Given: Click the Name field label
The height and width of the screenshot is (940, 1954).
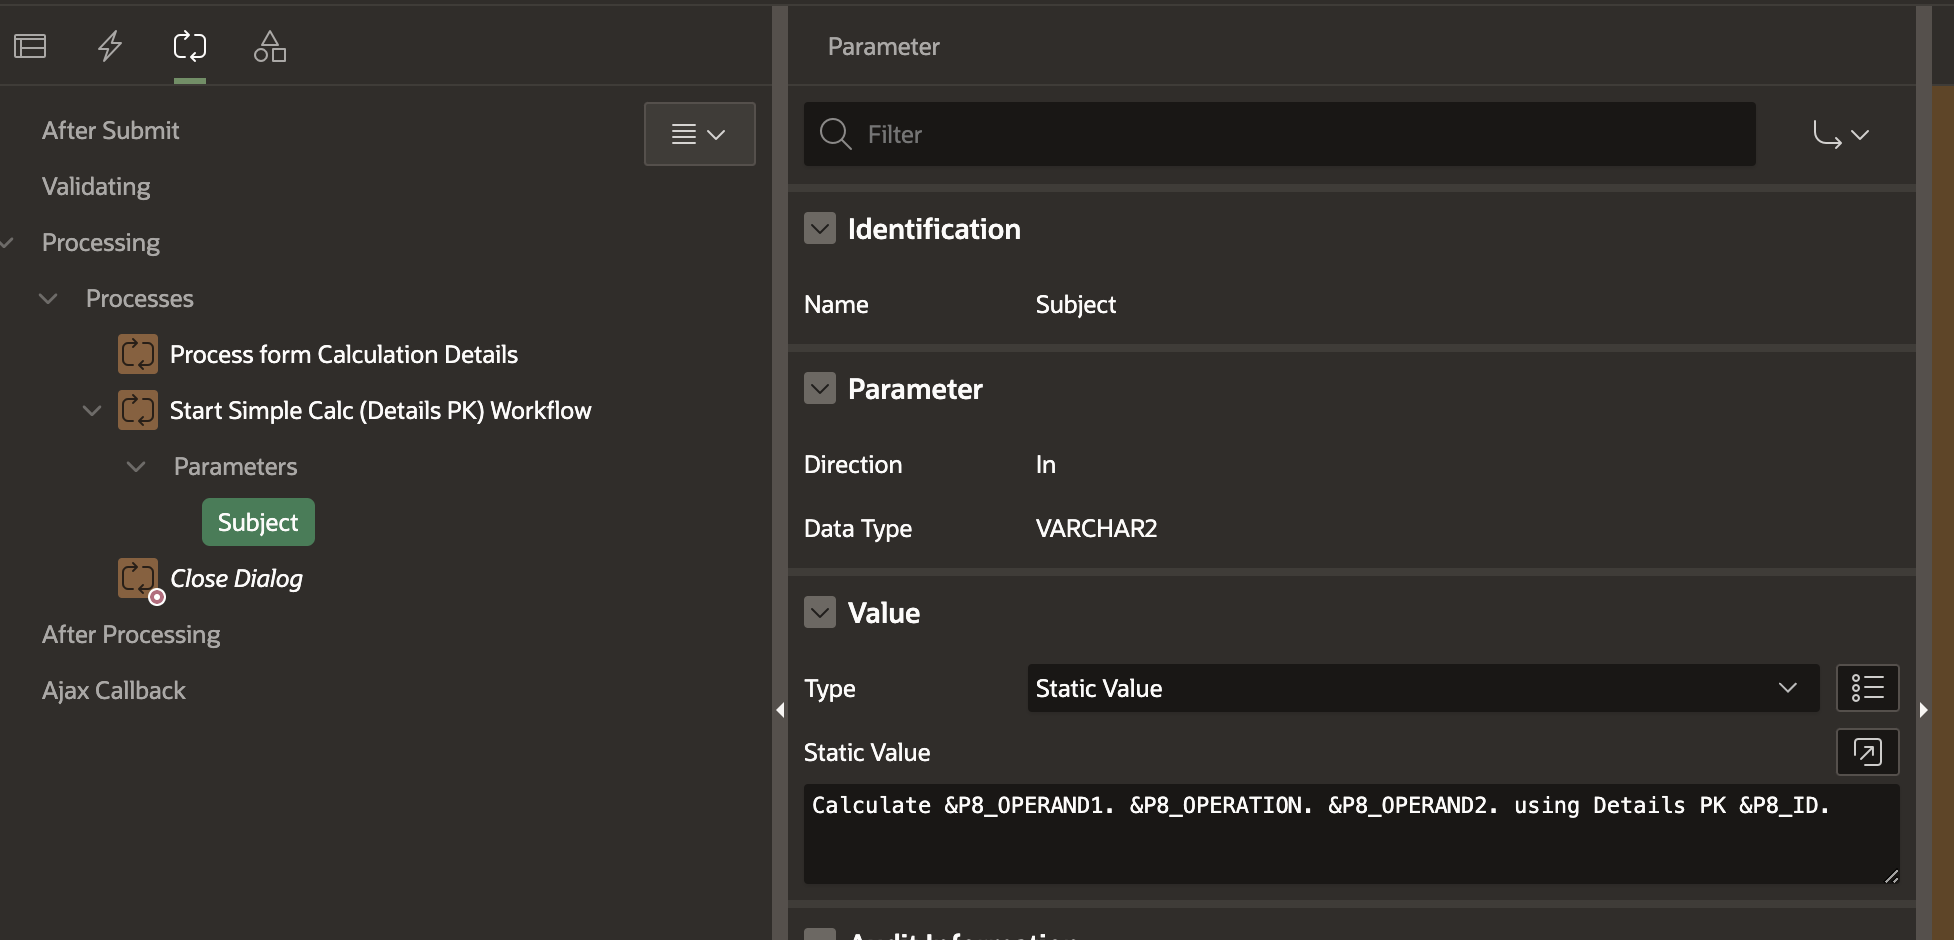Looking at the screenshot, I should point(836,305).
